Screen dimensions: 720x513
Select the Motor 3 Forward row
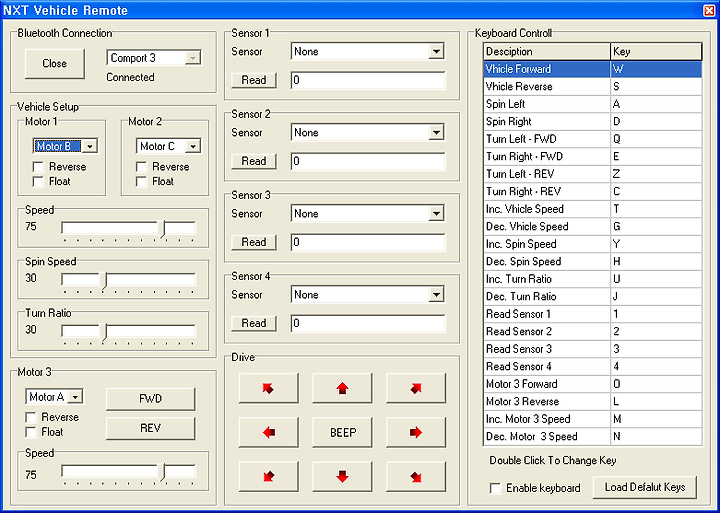[x=593, y=383]
